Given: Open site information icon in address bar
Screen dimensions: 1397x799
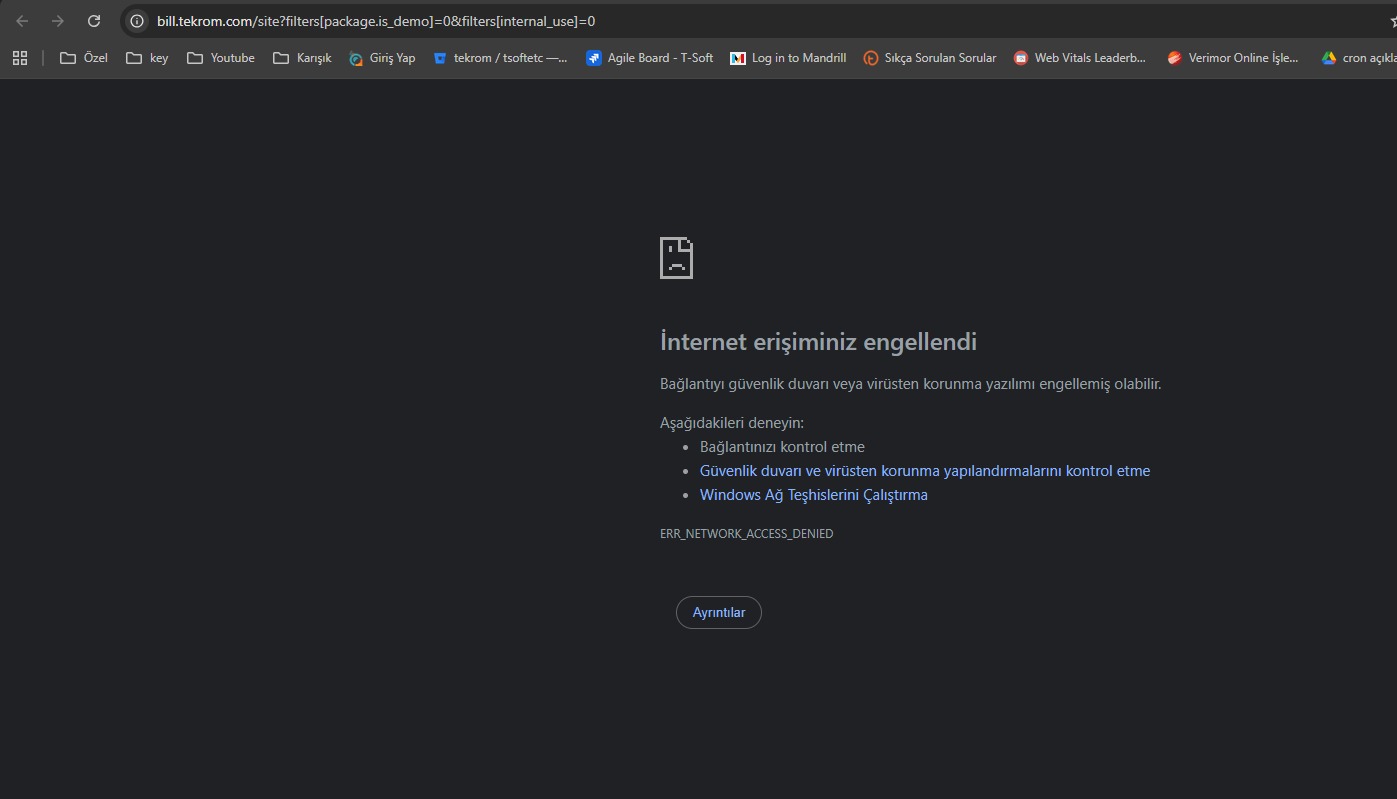Looking at the screenshot, I should (137, 21).
